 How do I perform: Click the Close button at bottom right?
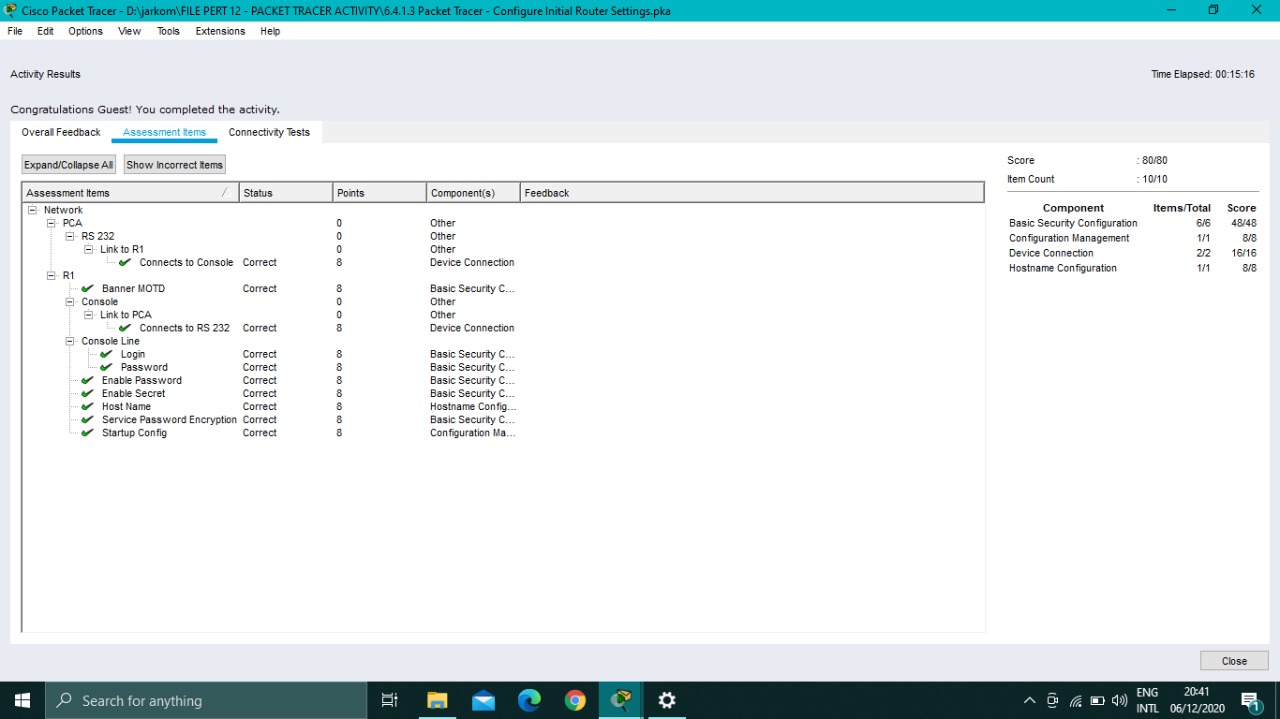(1234, 661)
